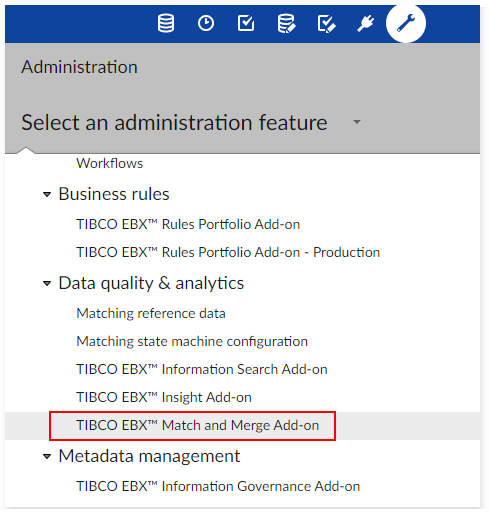The image size is (489, 516).
Task: Open TIBCO EBX Rules Portfolio Add-on
Action: (x=188, y=224)
